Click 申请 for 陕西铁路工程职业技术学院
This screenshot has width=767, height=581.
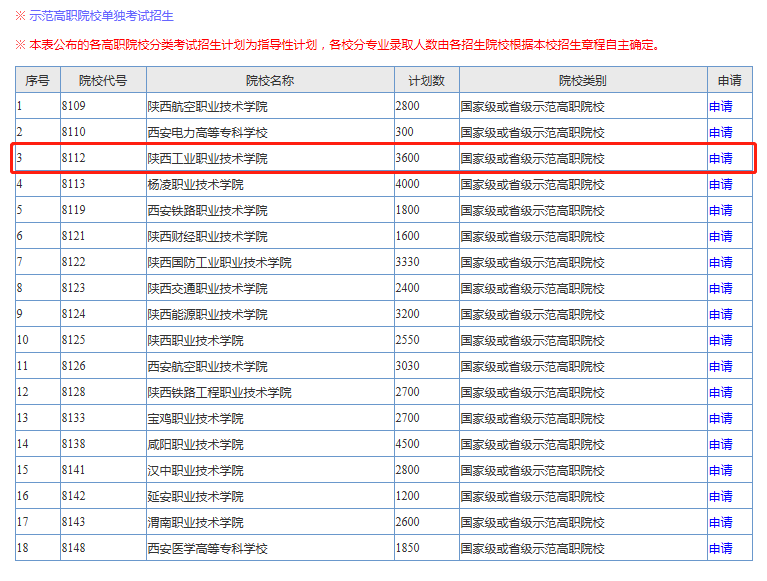pyautogui.click(x=720, y=392)
